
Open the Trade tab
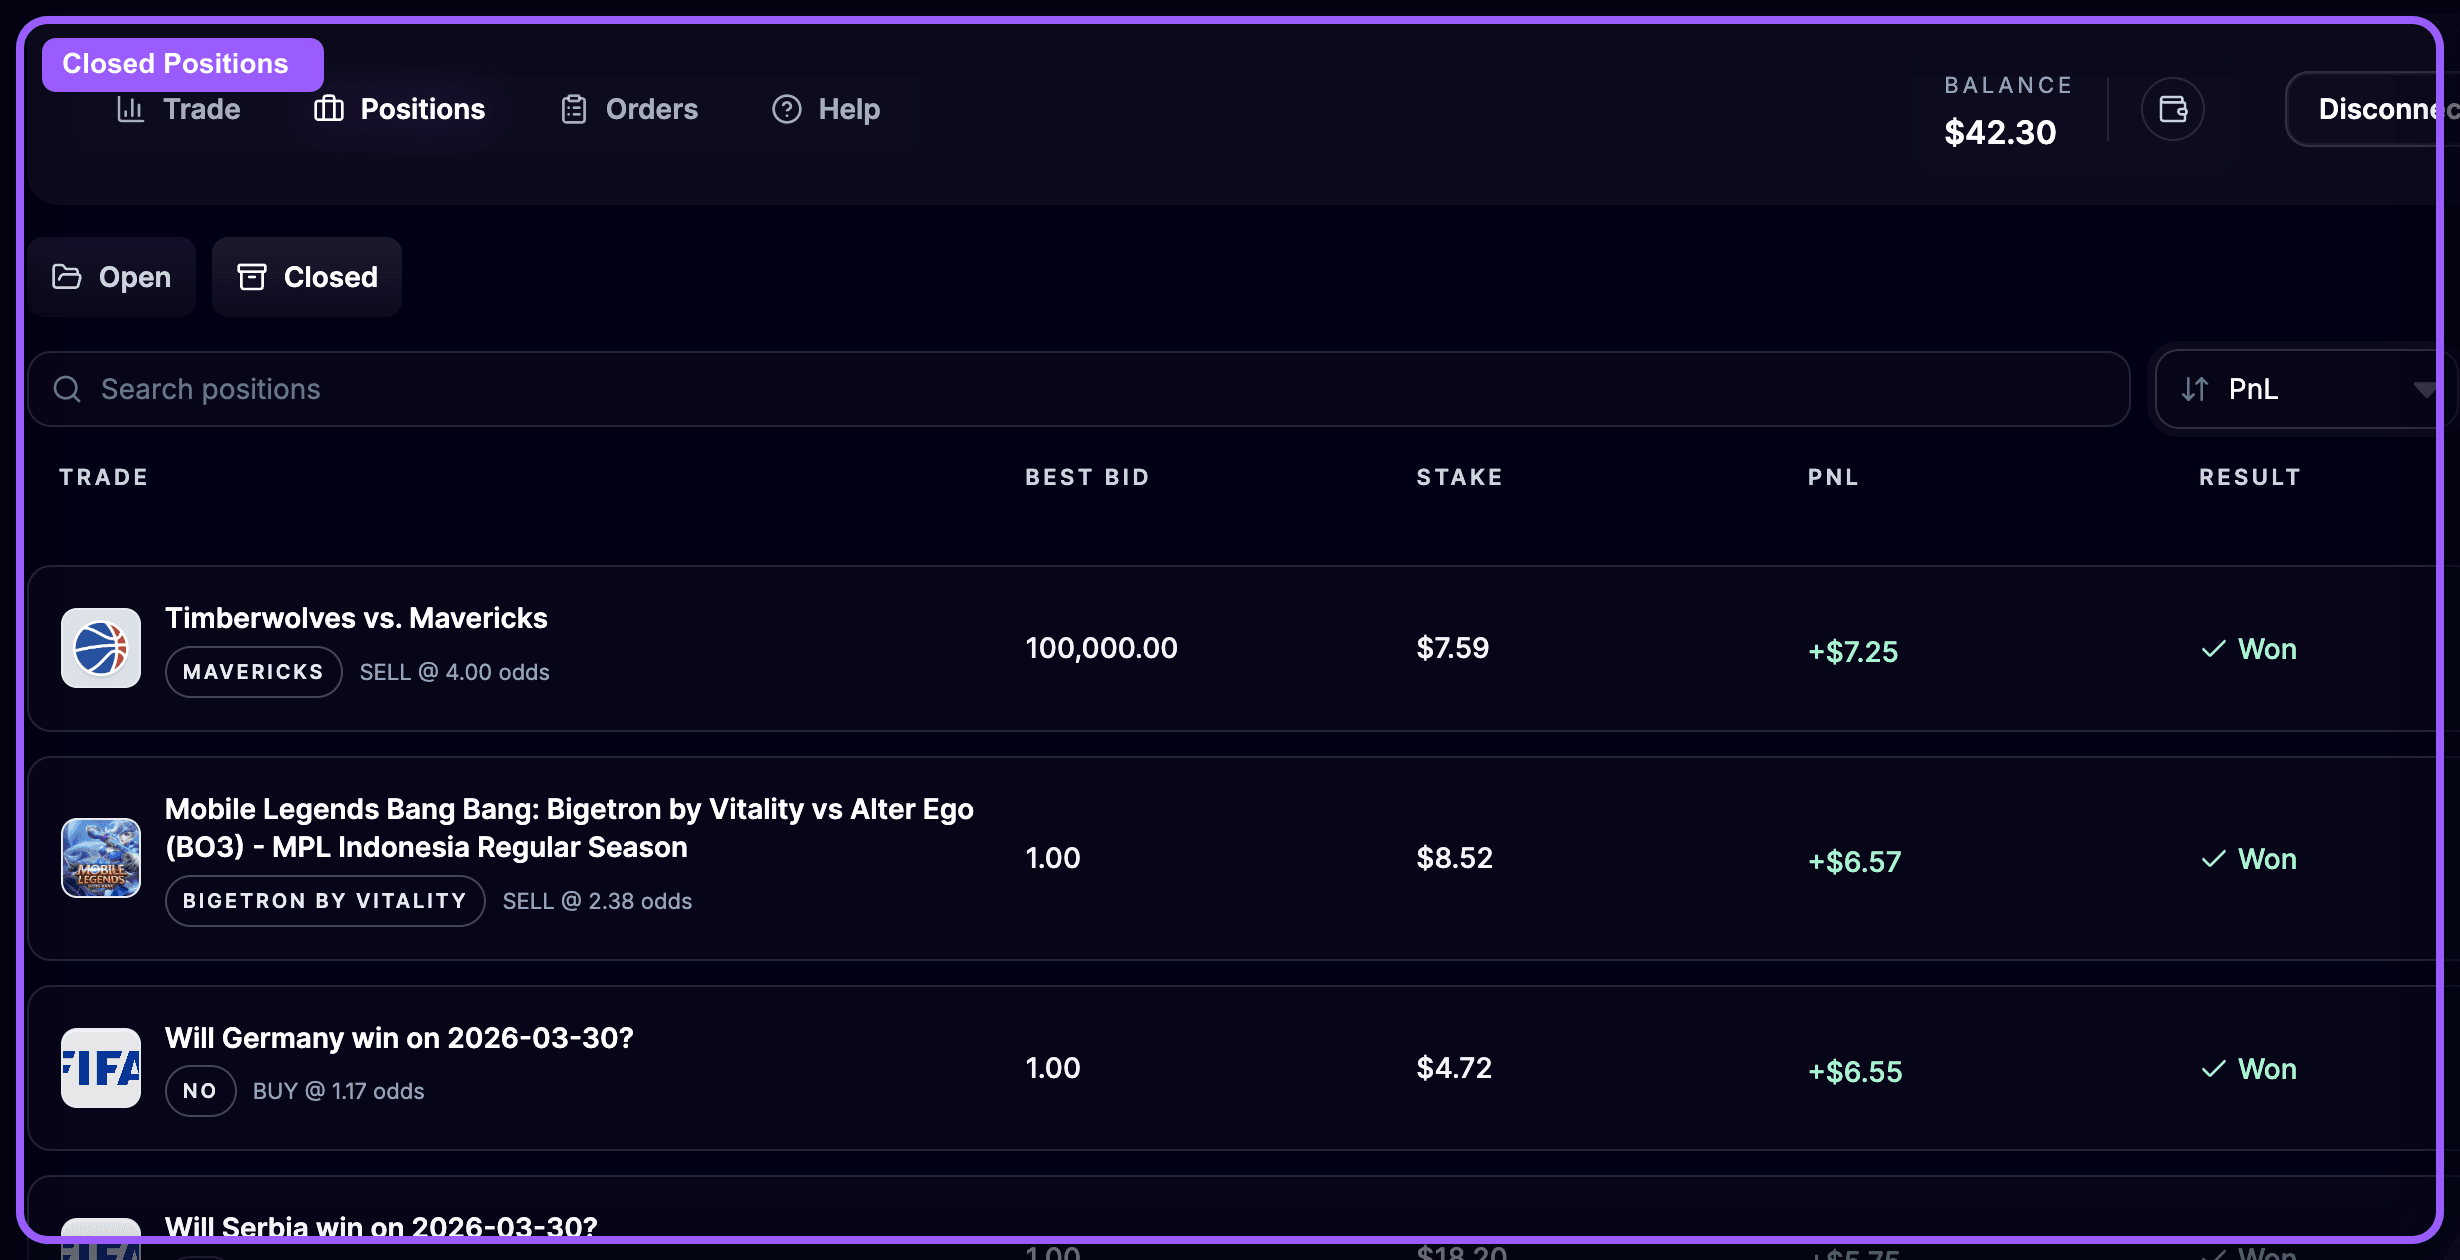tap(179, 109)
